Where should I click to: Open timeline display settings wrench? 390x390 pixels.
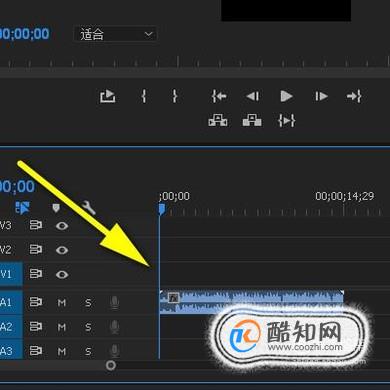(89, 208)
